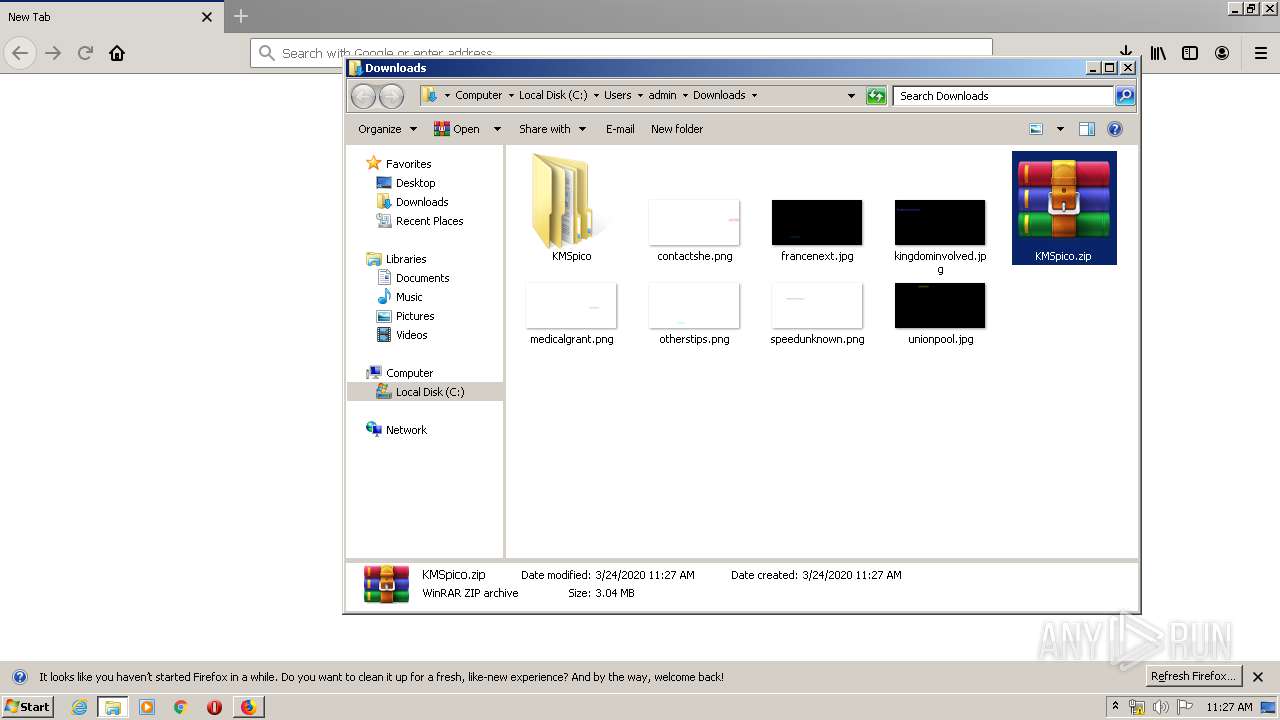Open Chrome from taskbar

(x=181, y=707)
